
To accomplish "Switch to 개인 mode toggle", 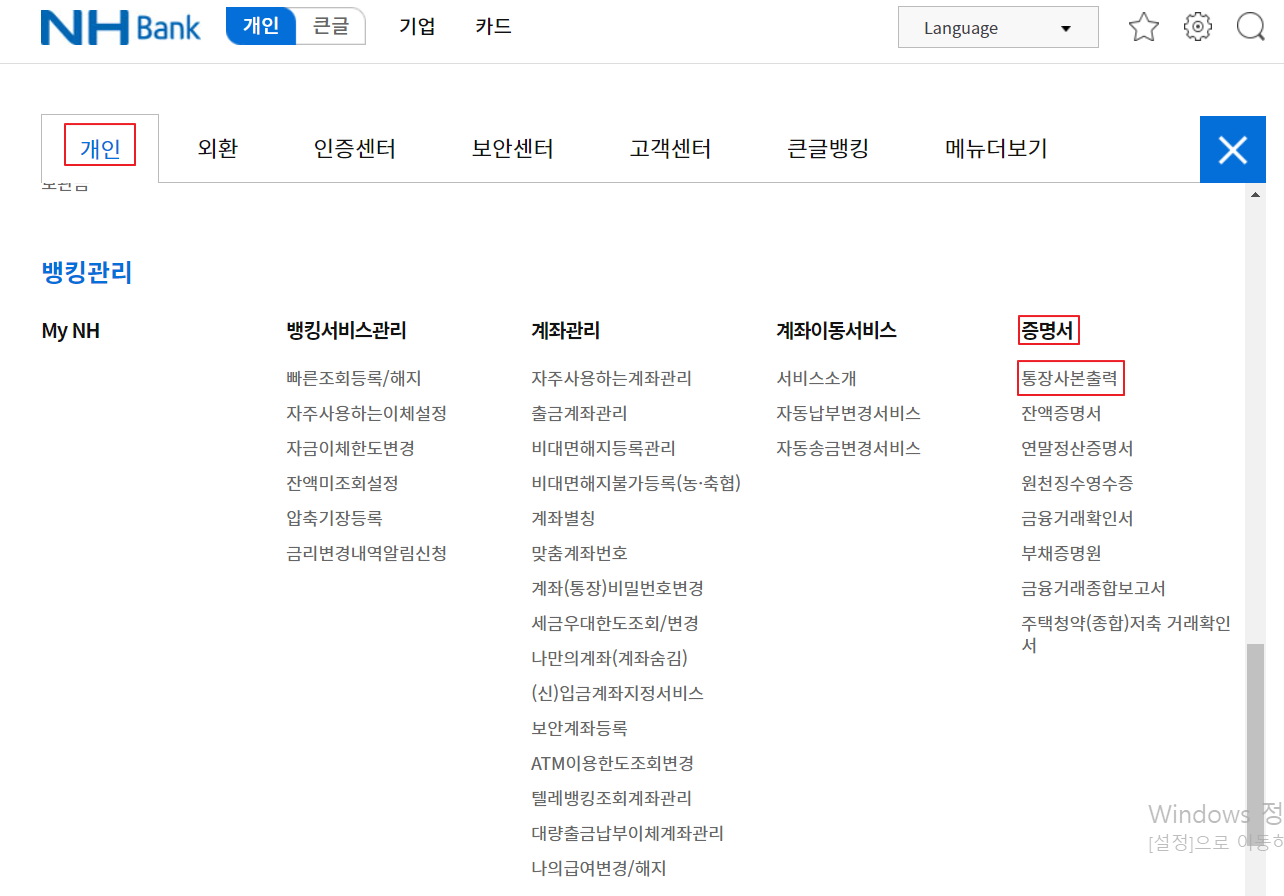I will click(x=261, y=26).
